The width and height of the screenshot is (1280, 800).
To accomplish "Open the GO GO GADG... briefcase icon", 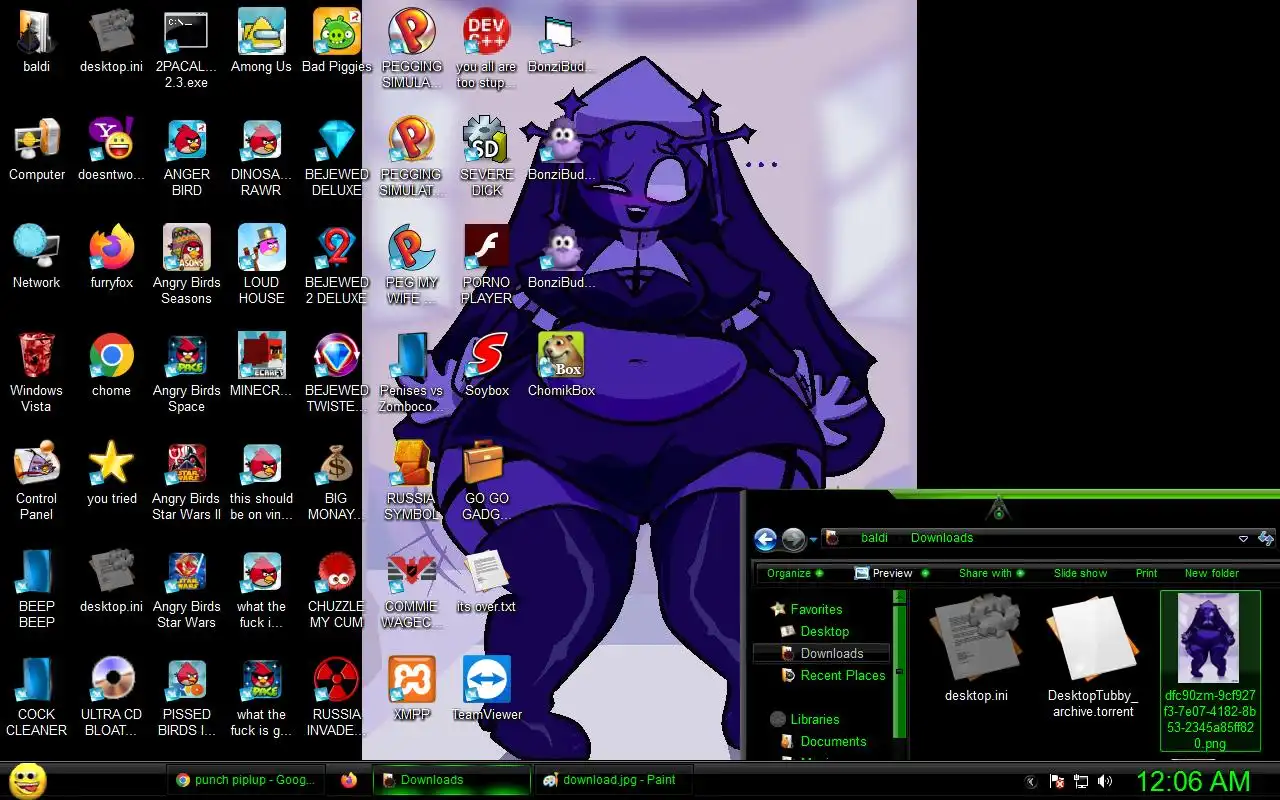I will (487, 481).
